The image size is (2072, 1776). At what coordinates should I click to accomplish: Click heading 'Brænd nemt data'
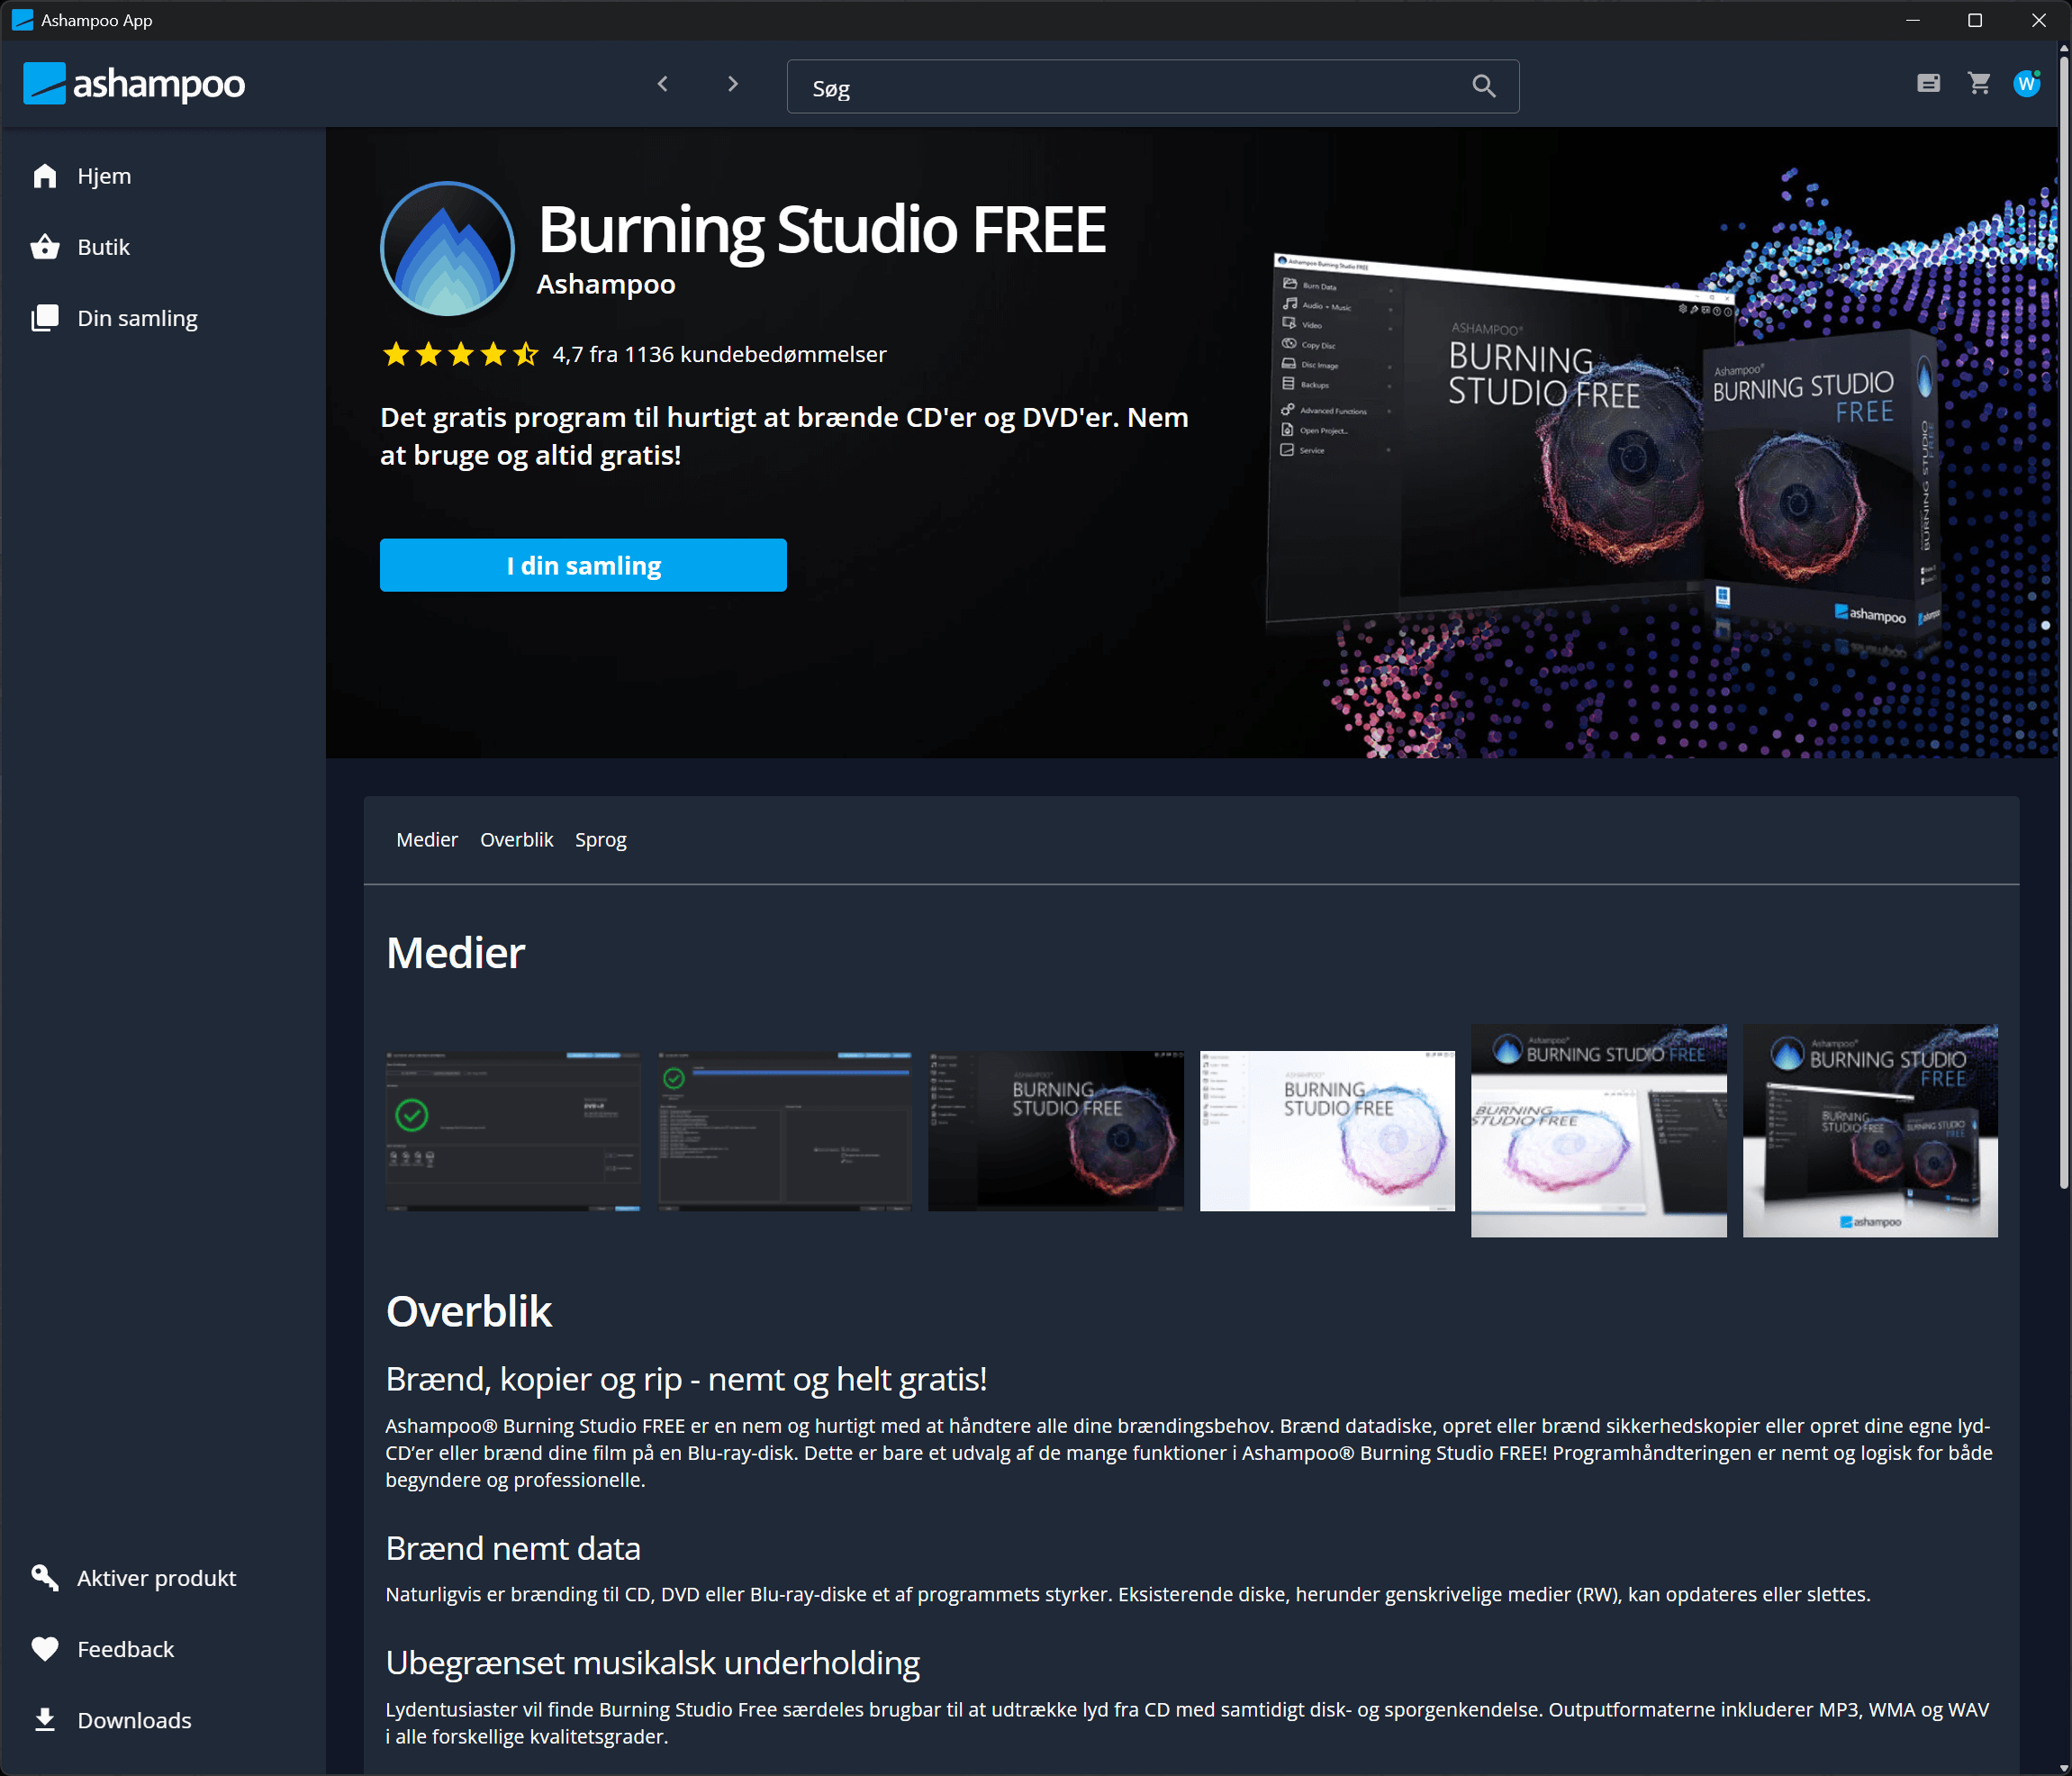click(x=513, y=1548)
